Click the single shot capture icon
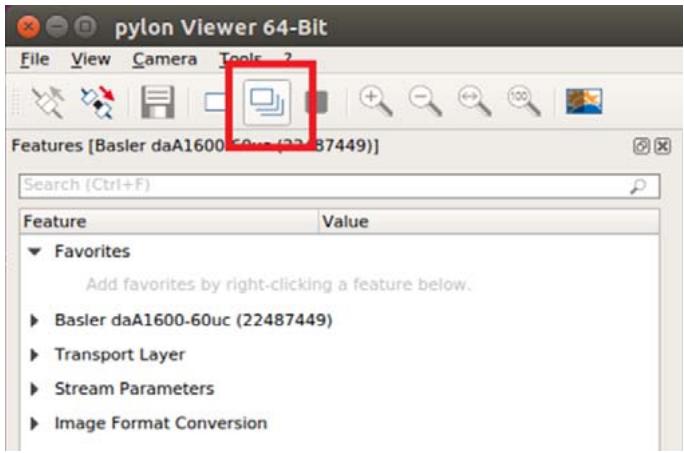 coord(215,103)
